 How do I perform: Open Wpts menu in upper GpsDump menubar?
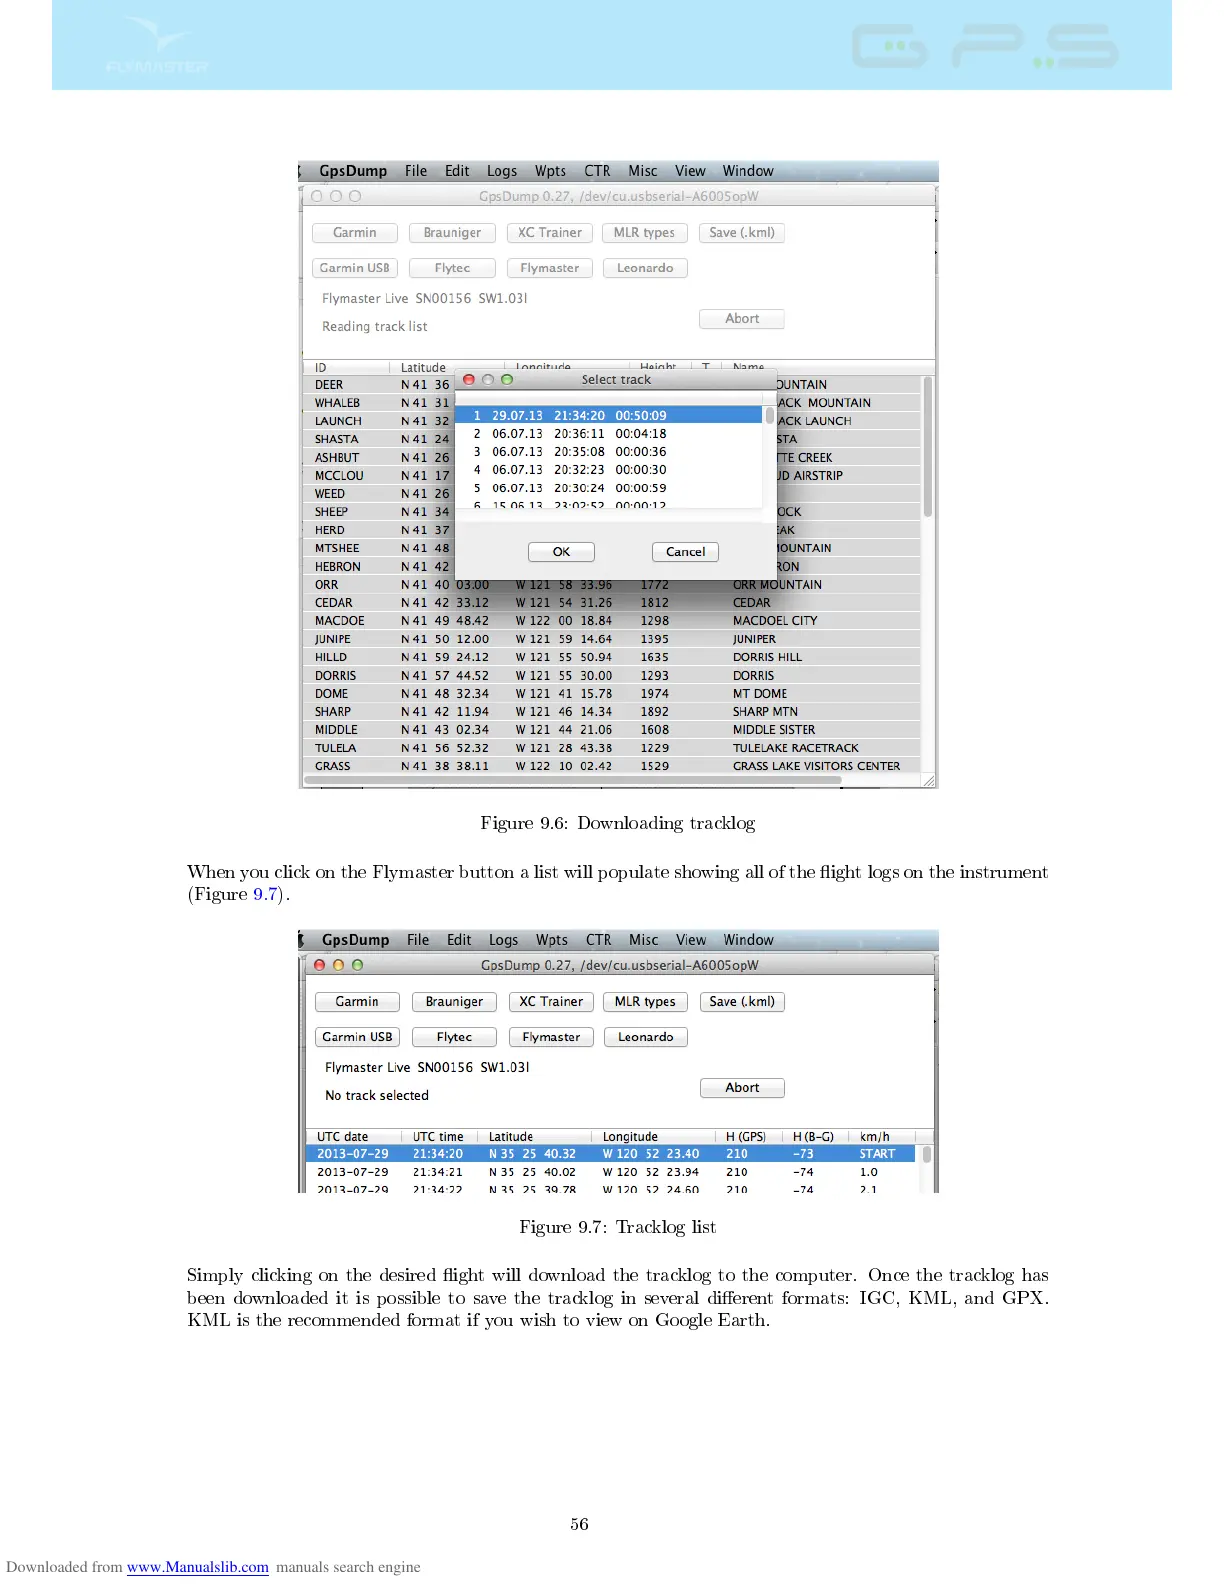[x=550, y=171]
